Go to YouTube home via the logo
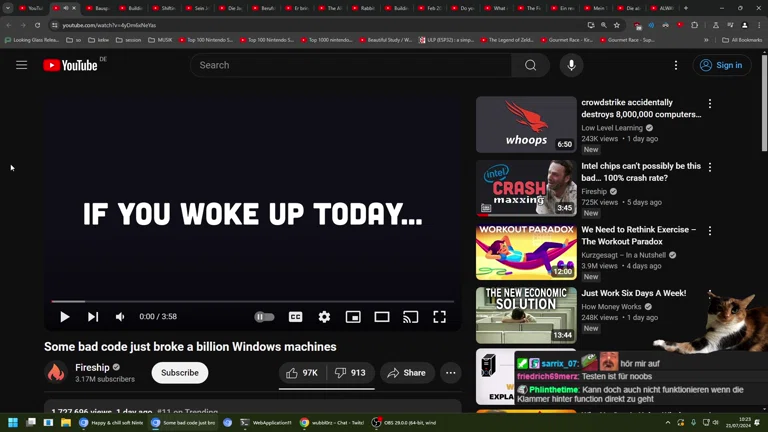This screenshot has height=432, width=768. click(x=70, y=65)
